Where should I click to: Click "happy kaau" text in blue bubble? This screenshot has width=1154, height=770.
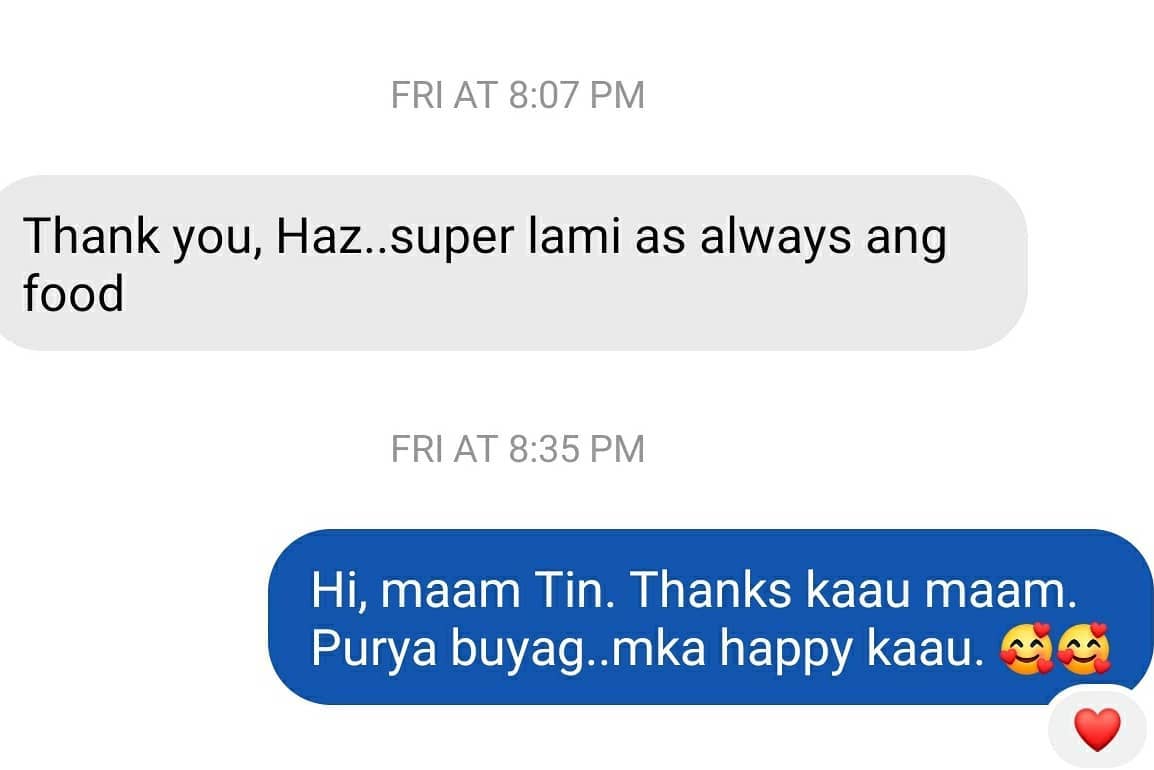point(852,650)
